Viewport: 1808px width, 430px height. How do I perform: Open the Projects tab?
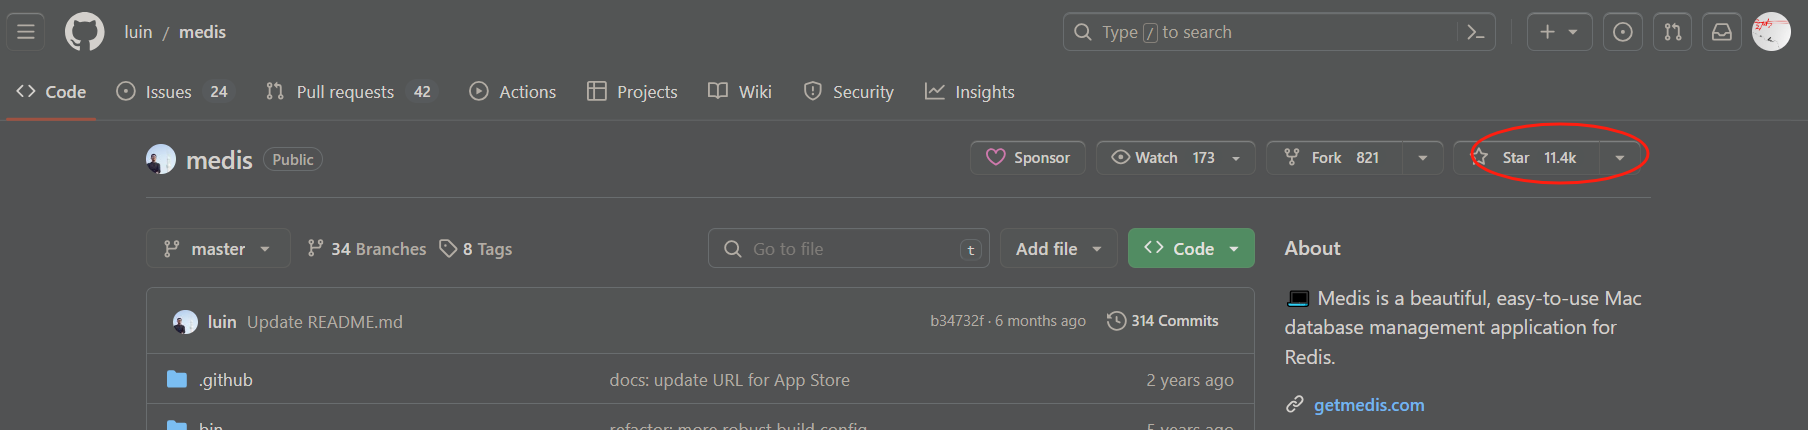(x=632, y=92)
